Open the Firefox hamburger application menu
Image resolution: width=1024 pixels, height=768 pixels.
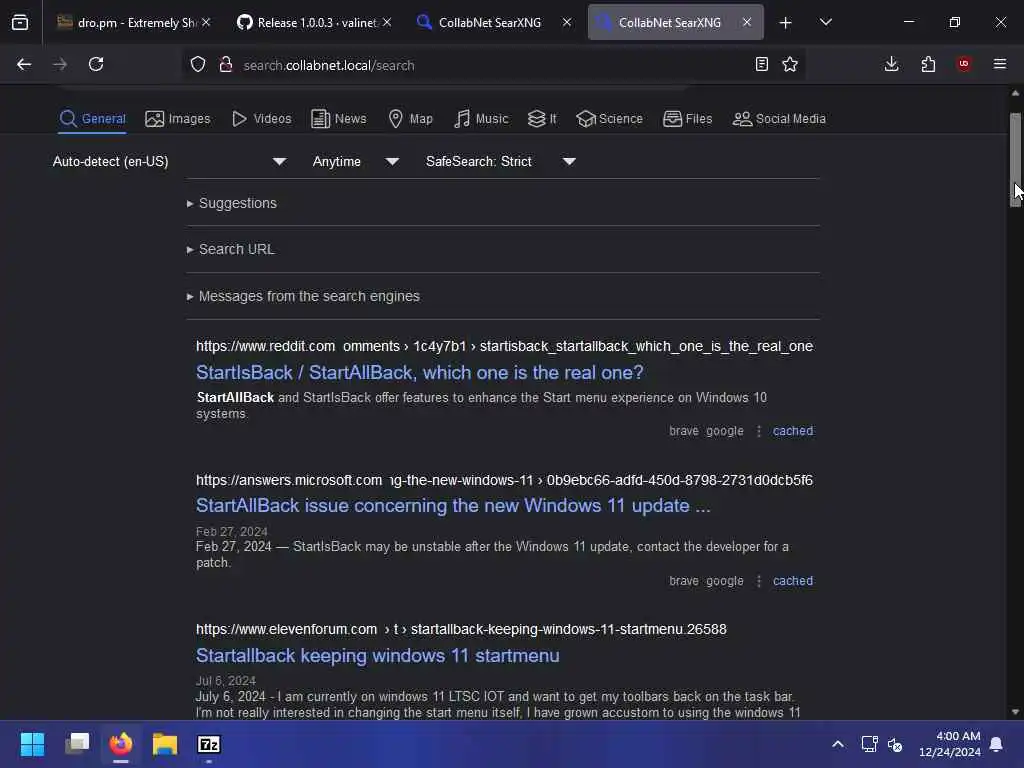tap(1000, 64)
